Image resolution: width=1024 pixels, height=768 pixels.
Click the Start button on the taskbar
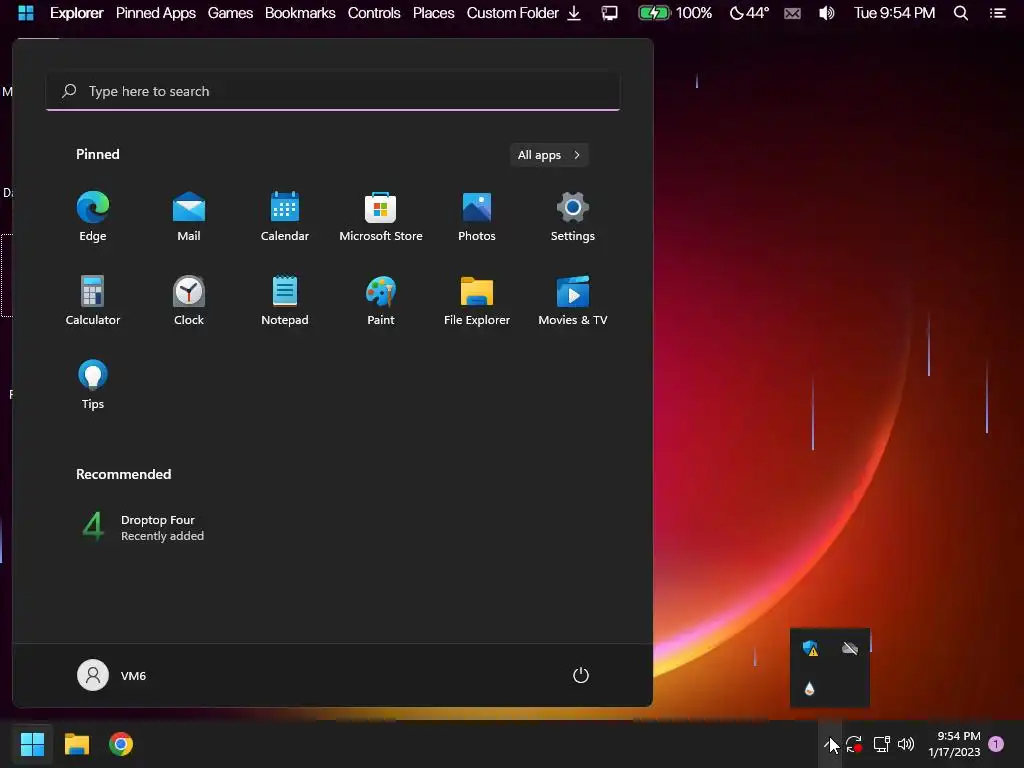point(32,744)
